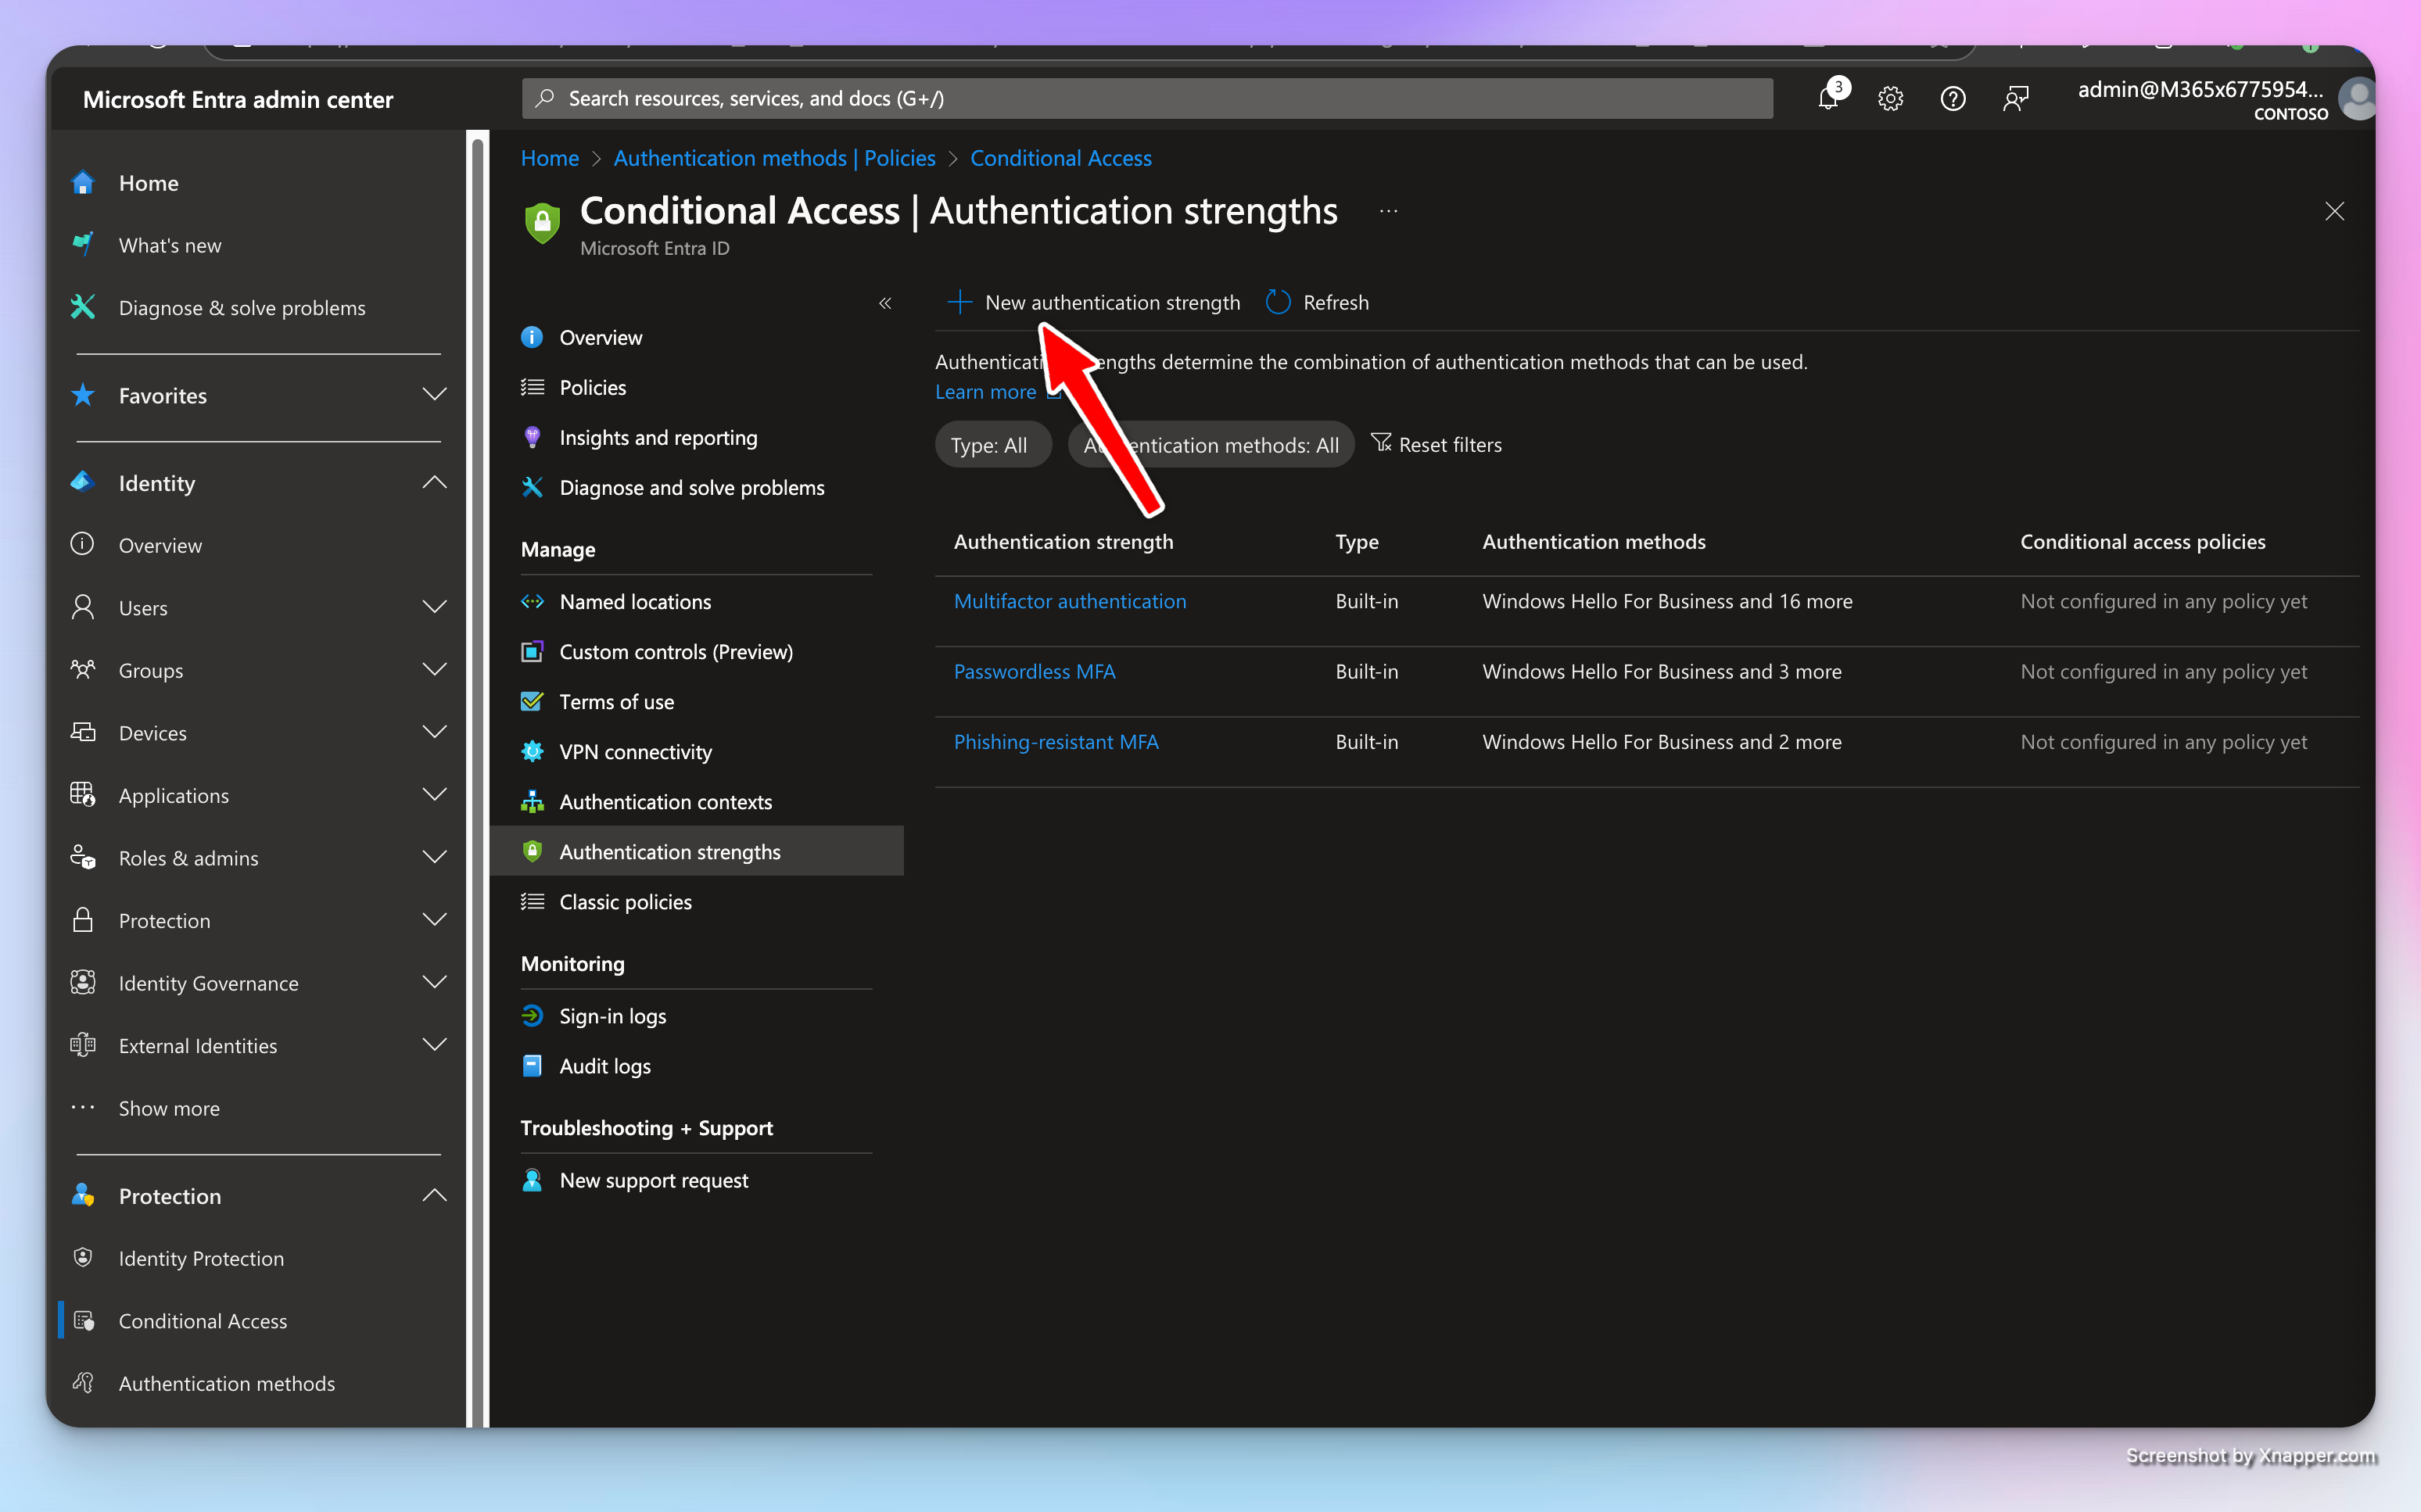Collapse the Identity section

pos(434,483)
